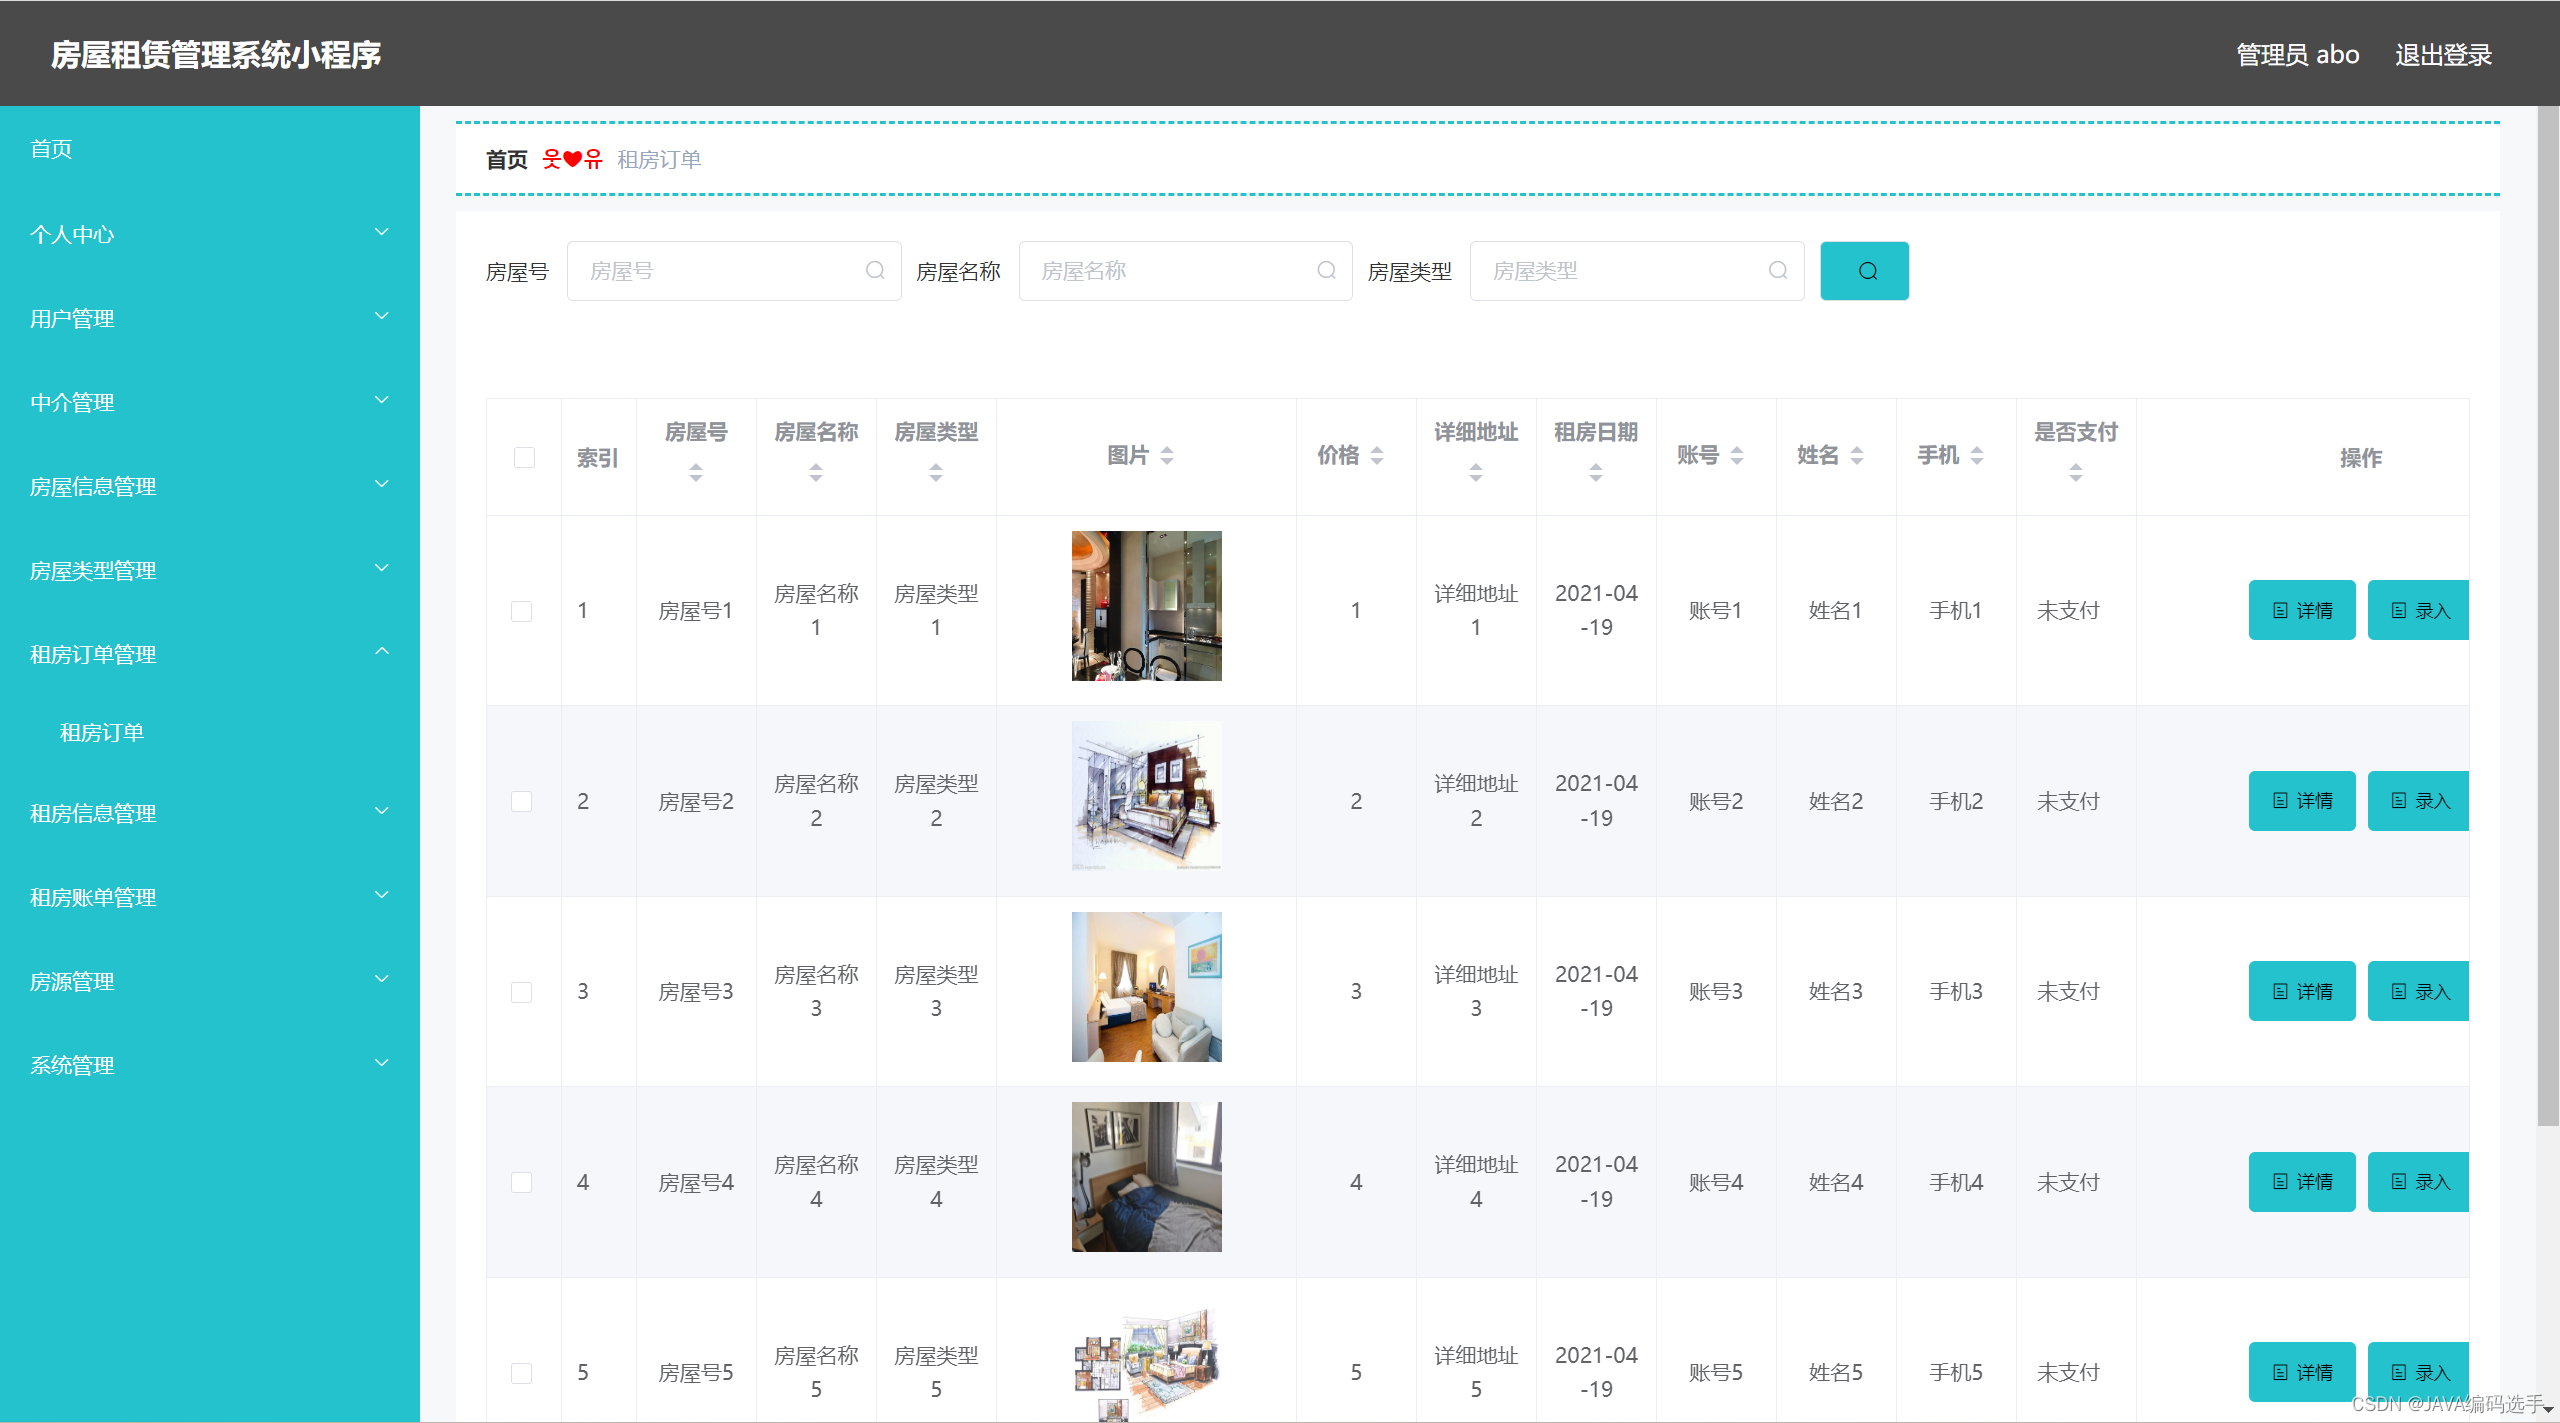Expand the 个人中心 sidebar menu
Viewport: 2560px width, 1423px height.
[x=210, y=234]
